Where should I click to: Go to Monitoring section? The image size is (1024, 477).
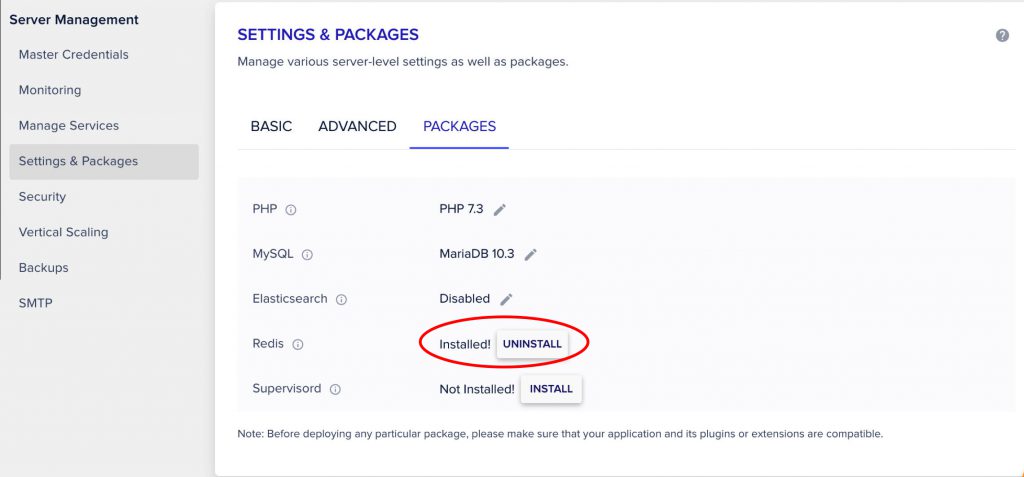[x=50, y=90]
